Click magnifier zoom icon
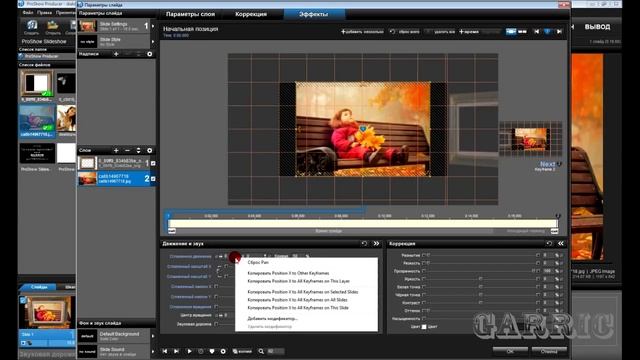The height and width of the screenshot is (360, 640). click(x=261, y=351)
